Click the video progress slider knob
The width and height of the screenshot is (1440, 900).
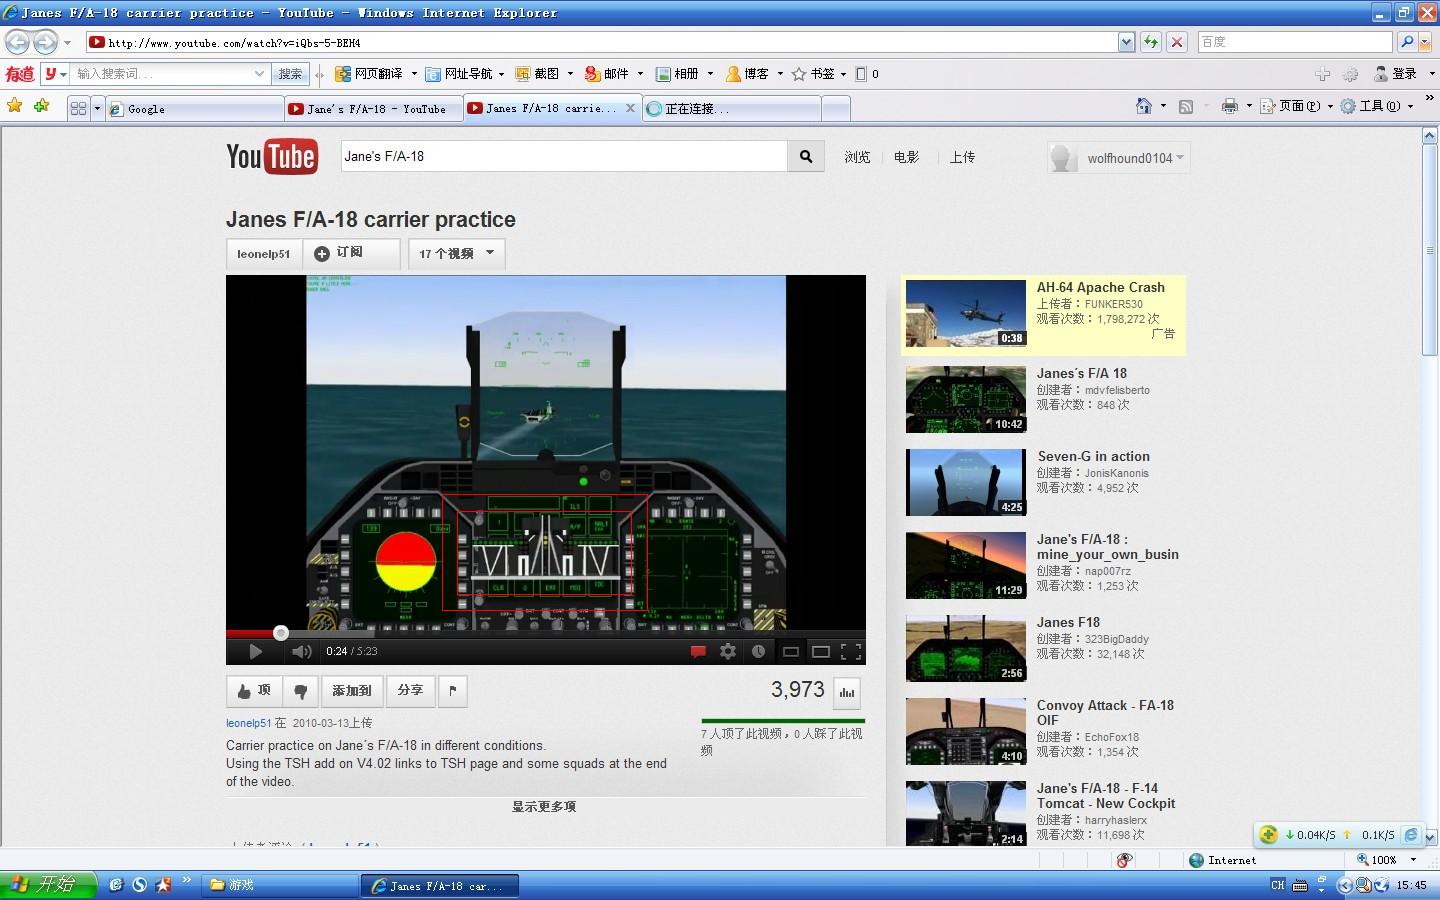pyautogui.click(x=281, y=633)
